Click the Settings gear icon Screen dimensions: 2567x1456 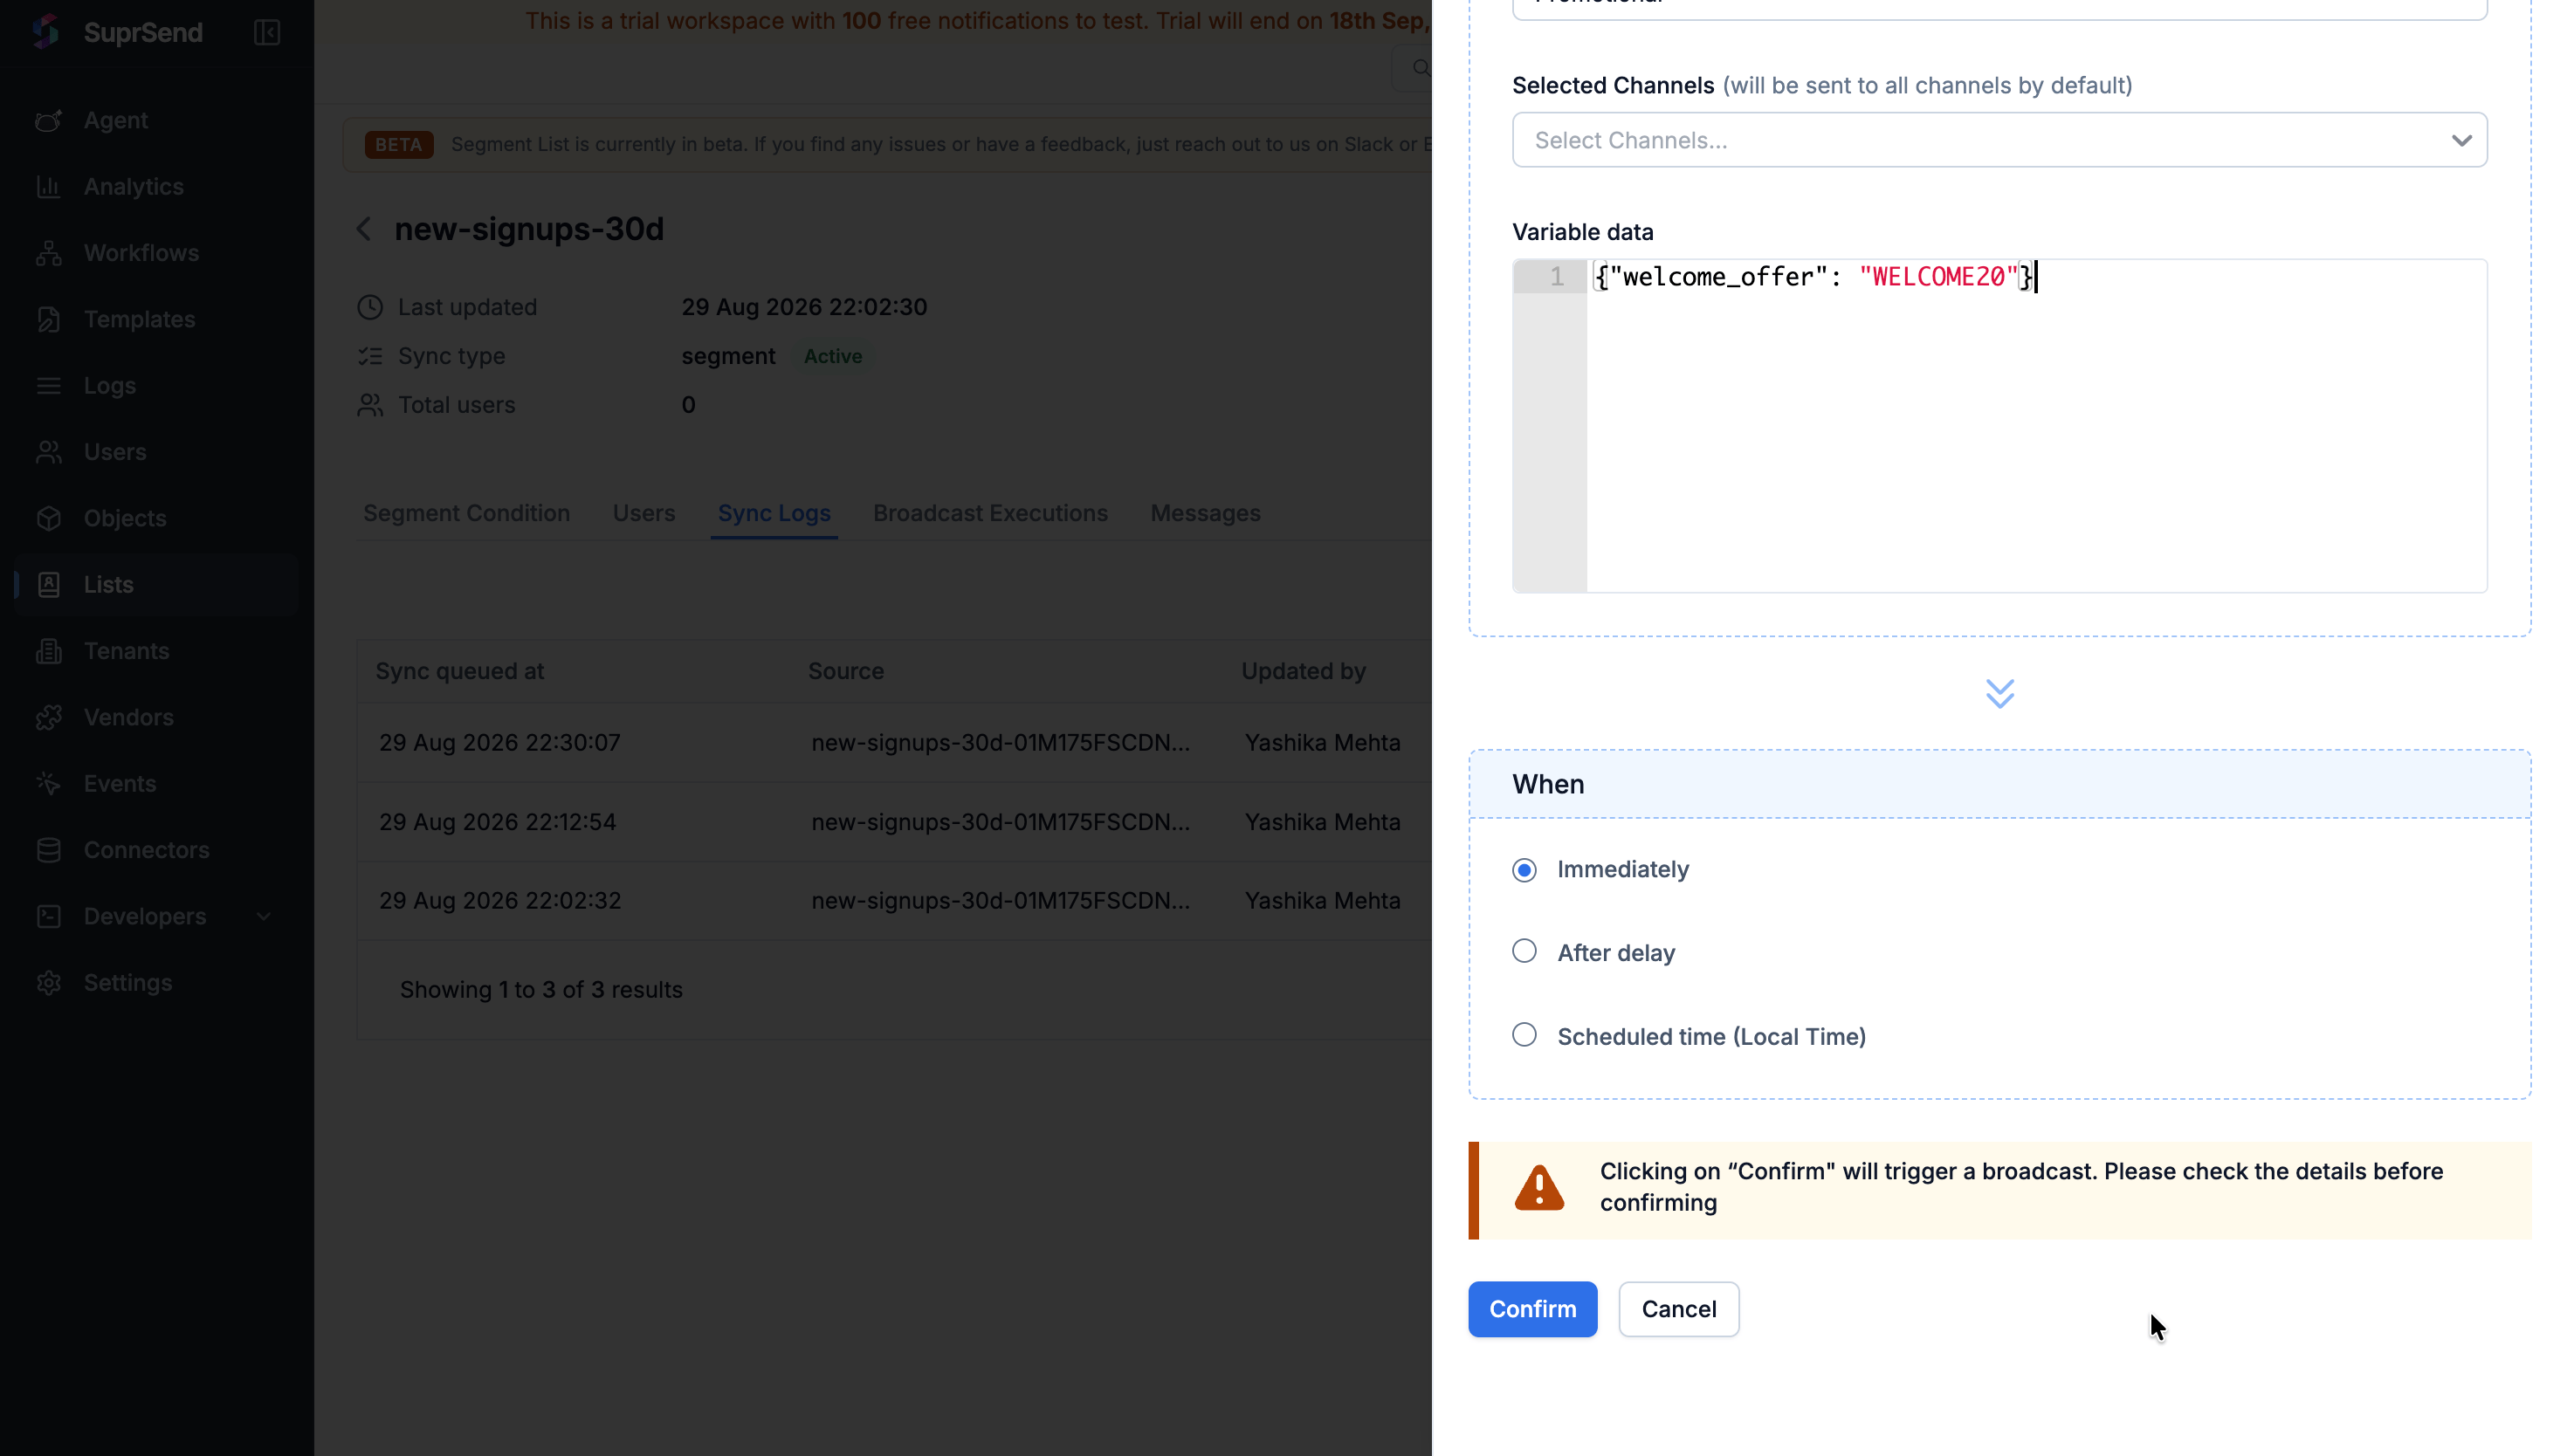(x=48, y=982)
